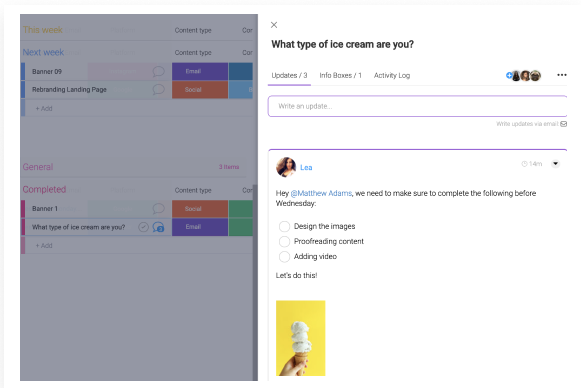The width and height of the screenshot is (581, 388).
Task: Check the Design the images item
Action: click(284, 226)
